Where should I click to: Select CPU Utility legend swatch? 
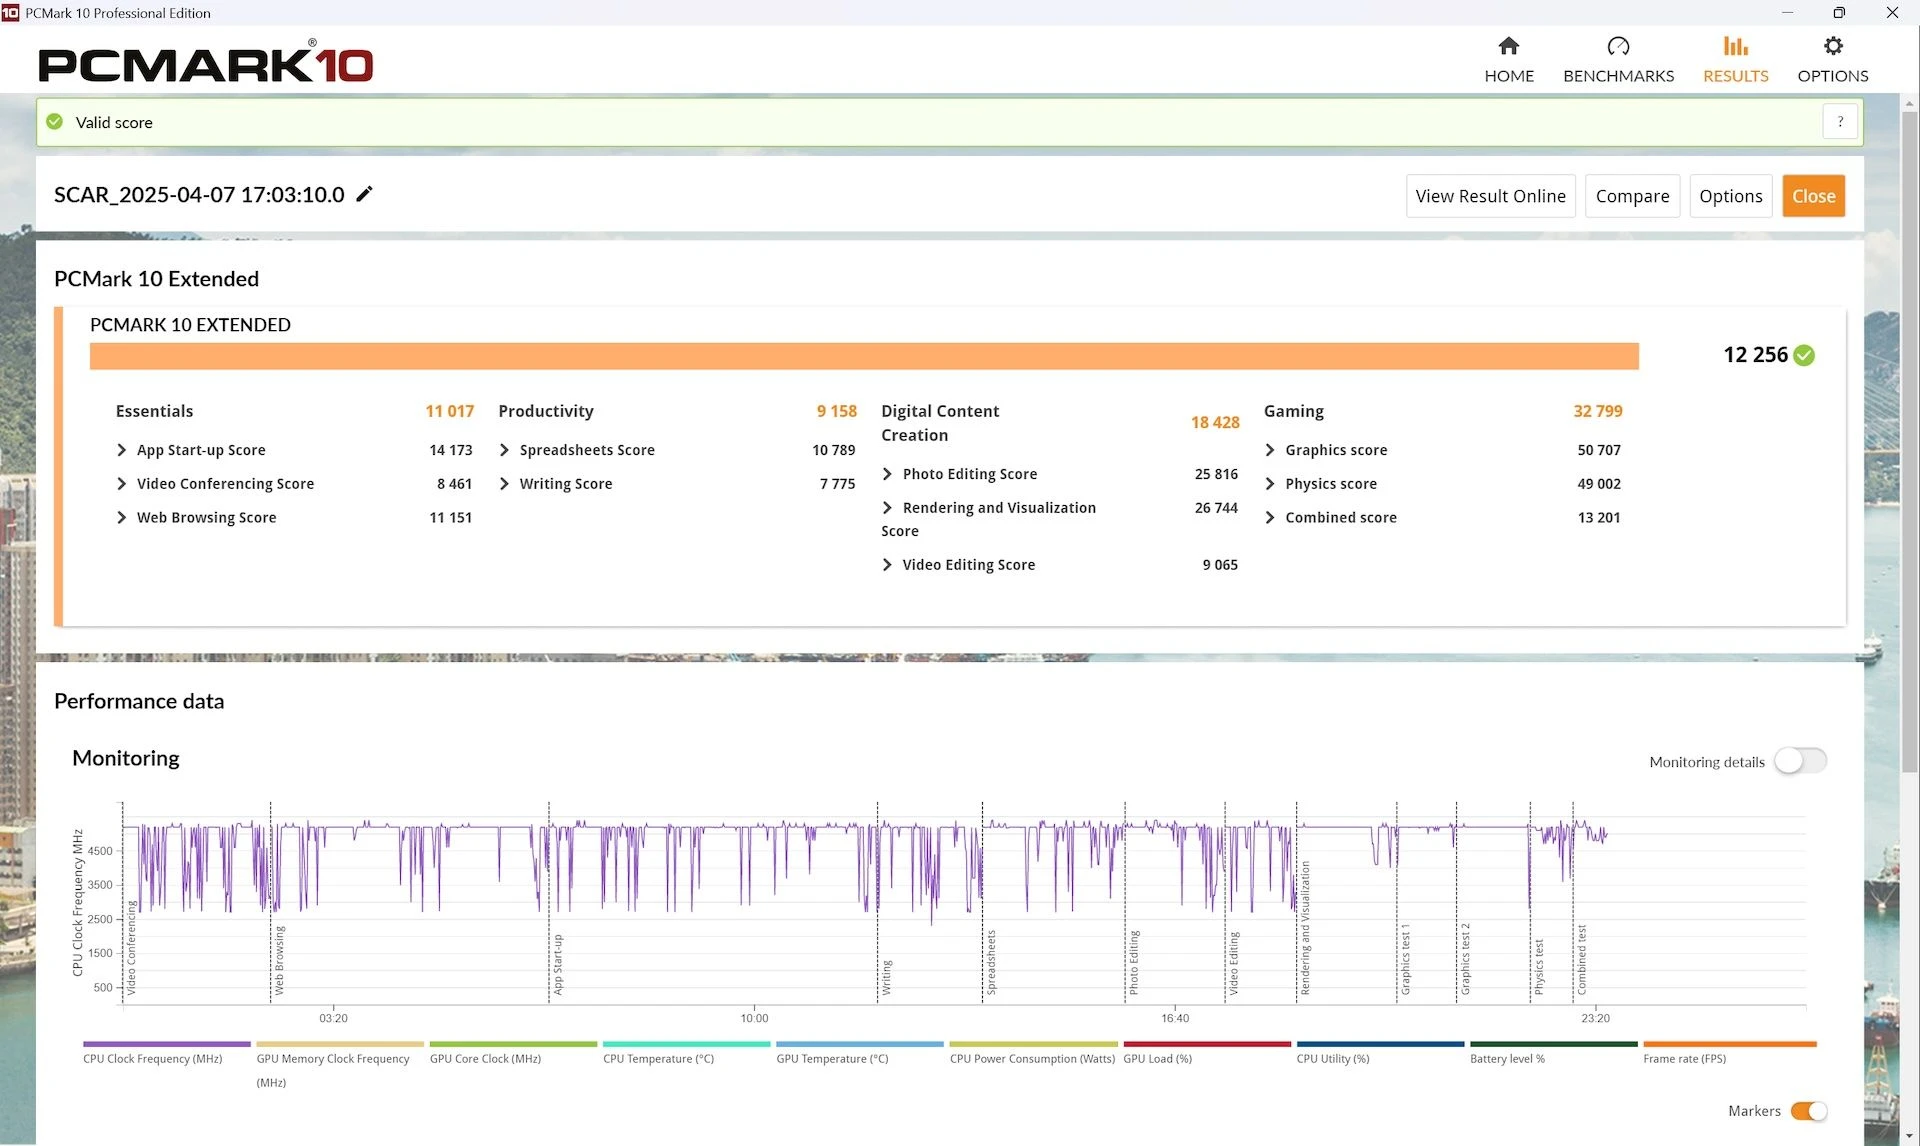pyautogui.click(x=1380, y=1044)
